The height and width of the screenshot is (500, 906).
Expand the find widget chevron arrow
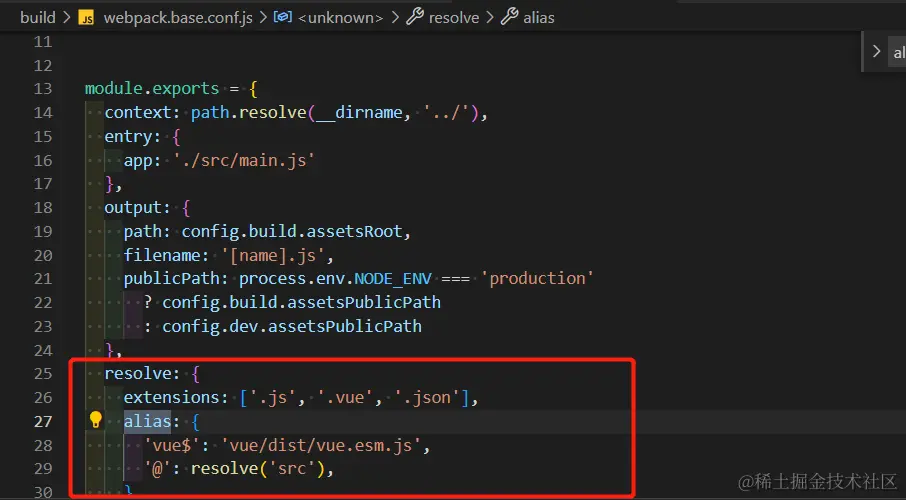coord(877,51)
